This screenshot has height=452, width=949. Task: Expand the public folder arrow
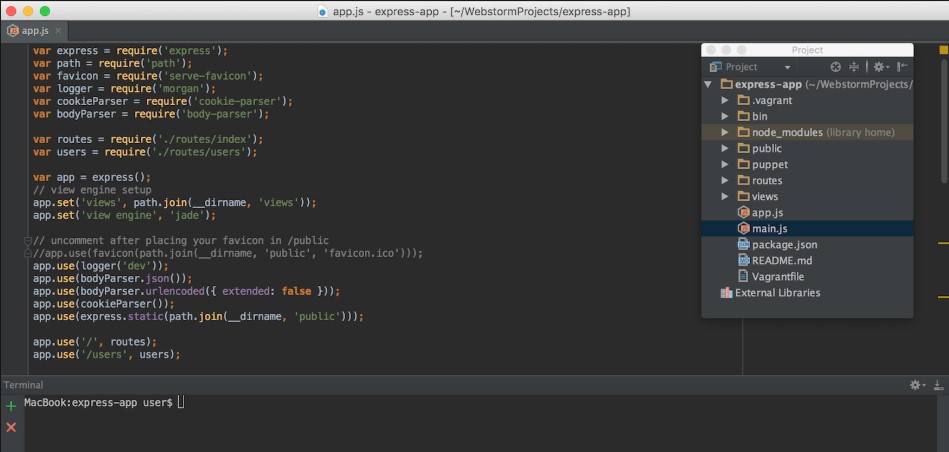725,148
